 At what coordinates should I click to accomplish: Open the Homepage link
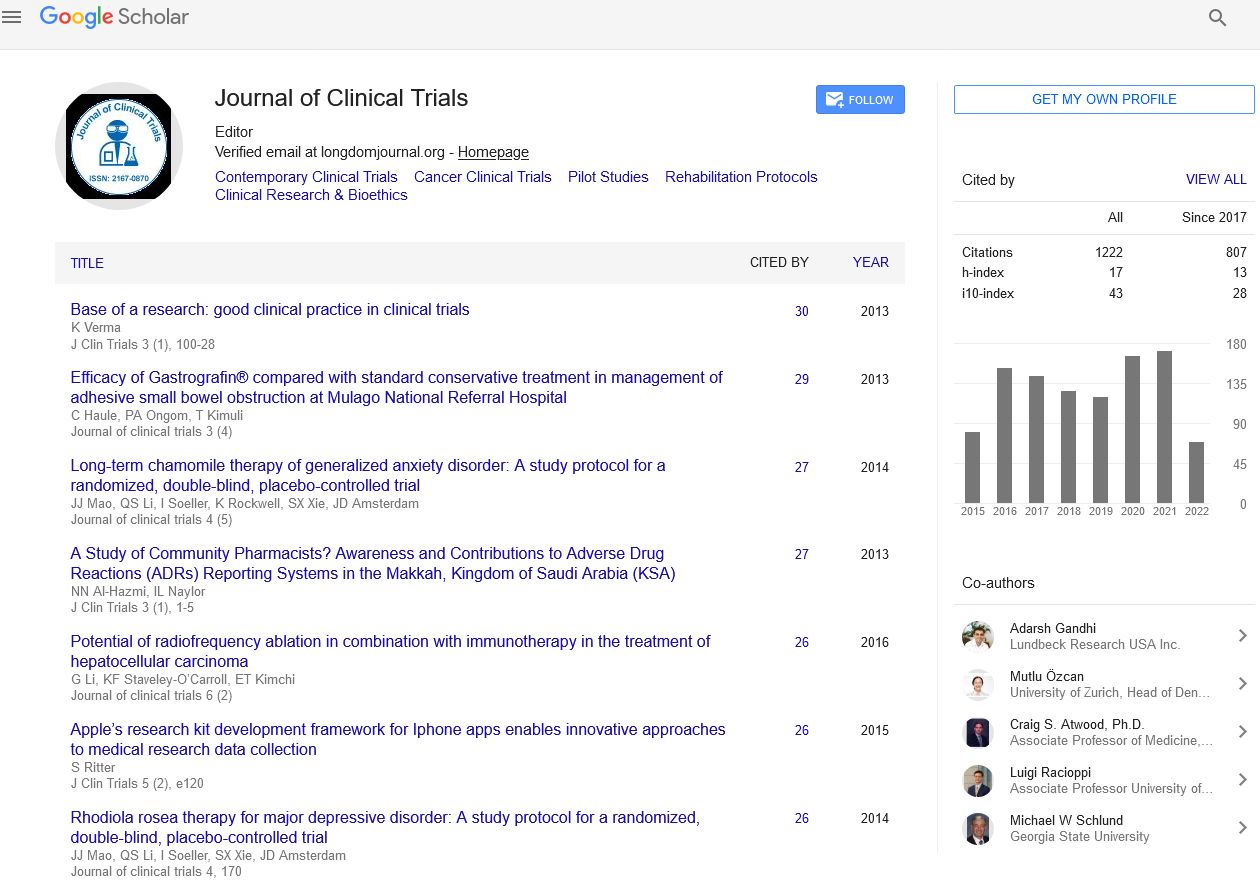coord(493,152)
